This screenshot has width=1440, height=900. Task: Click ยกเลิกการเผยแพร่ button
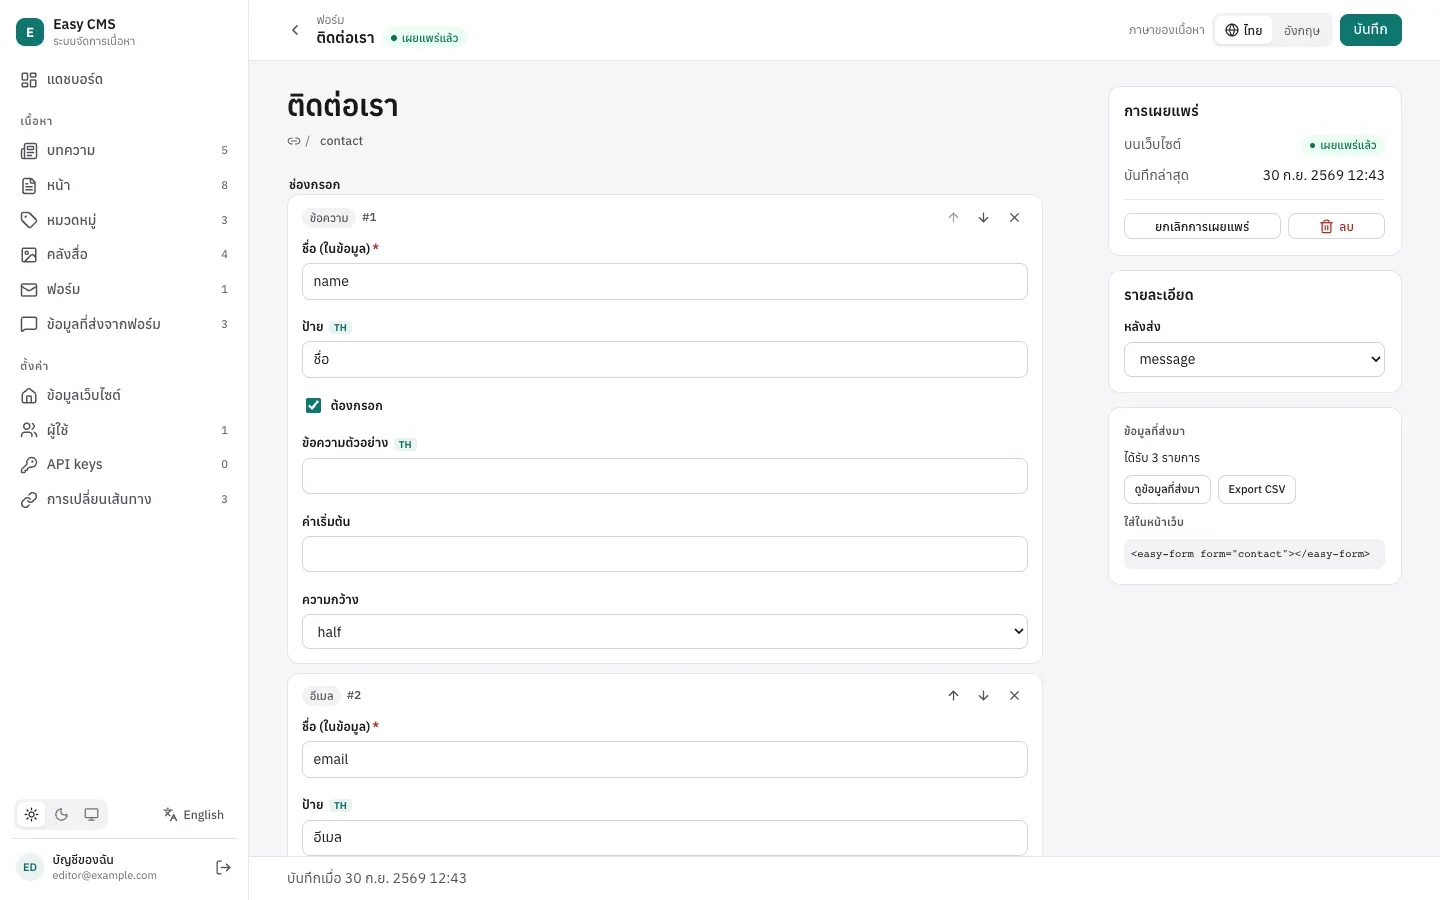click(1202, 226)
